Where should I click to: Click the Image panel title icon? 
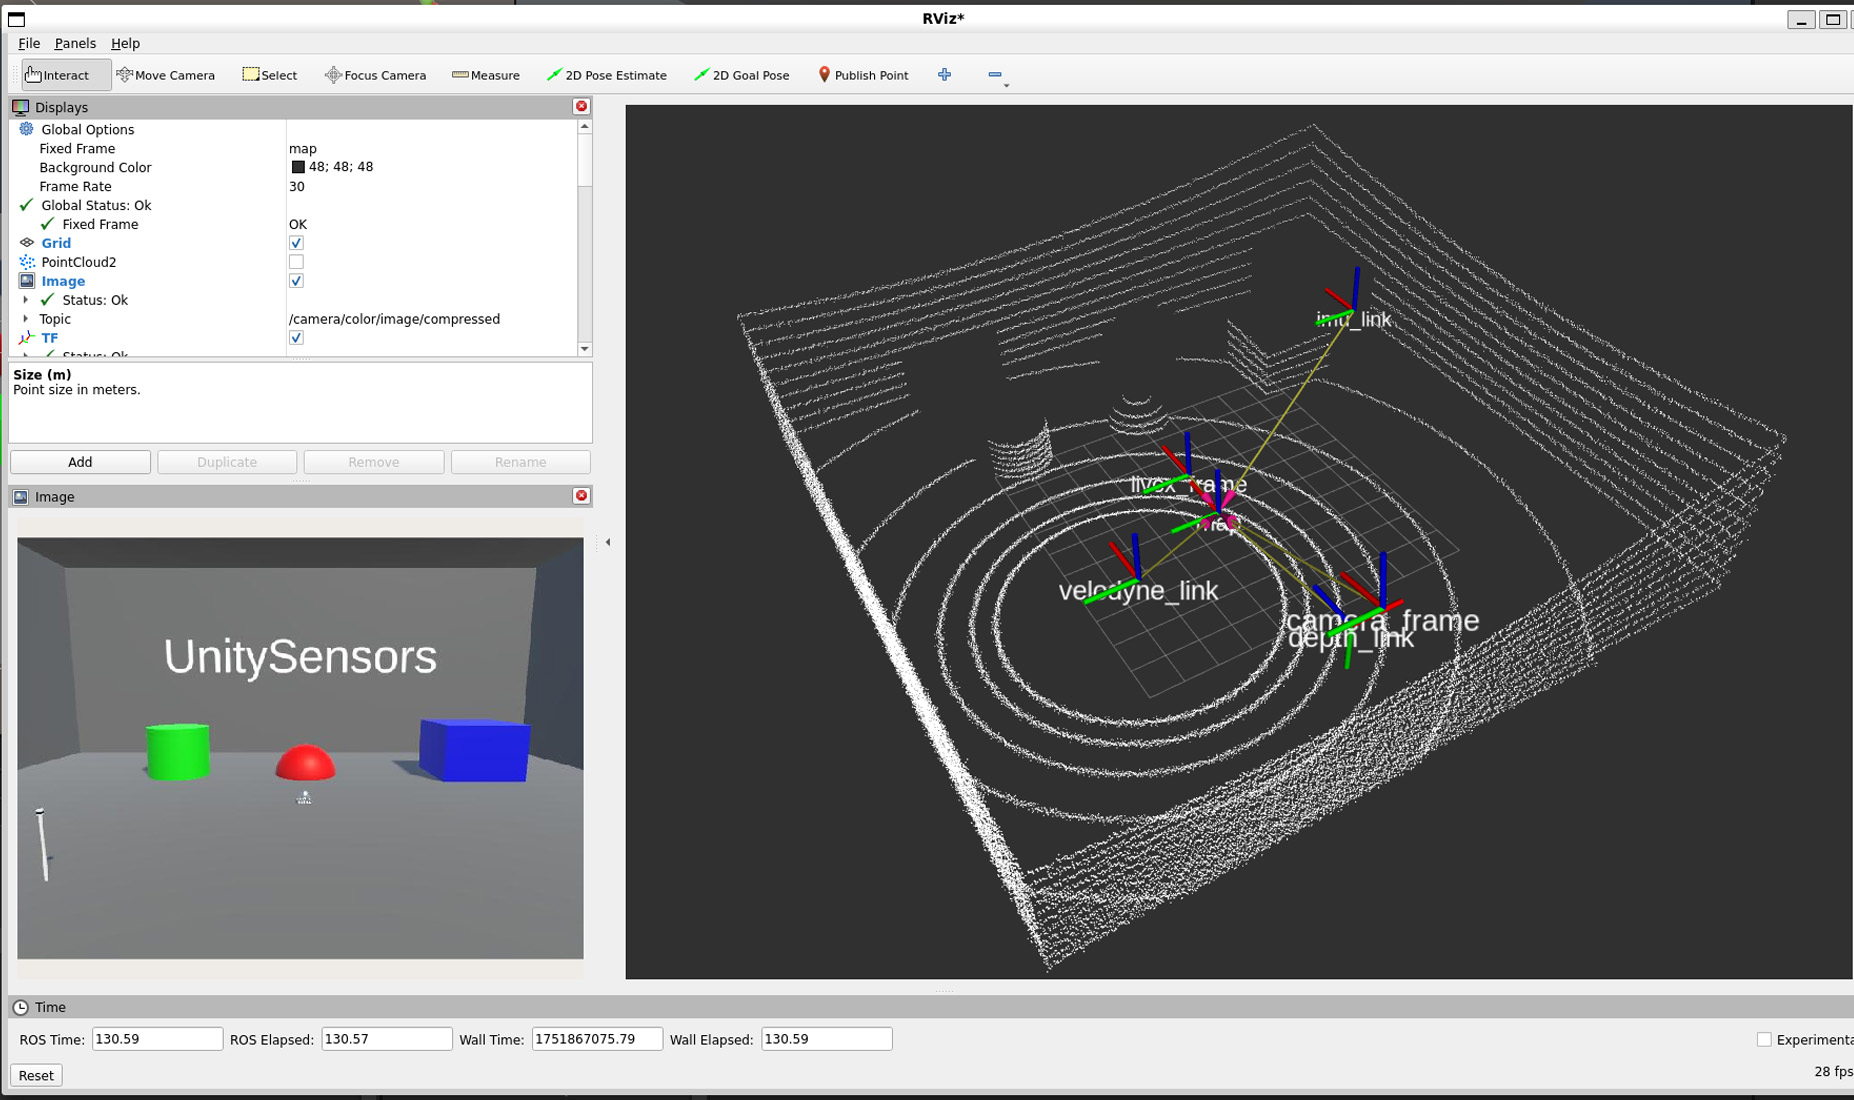tap(20, 497)
